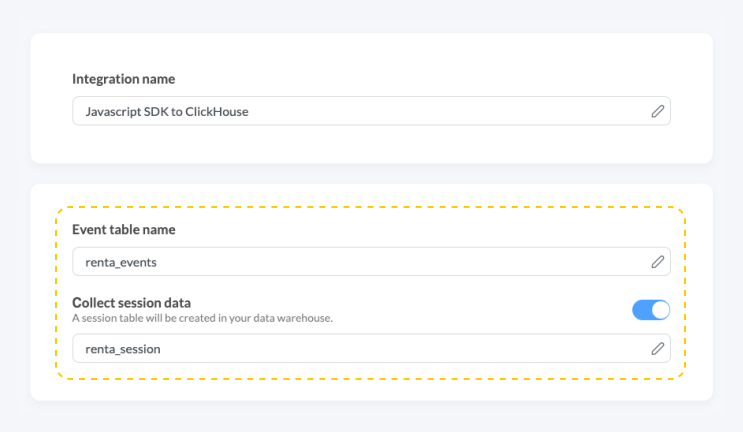
Task: Click the blue track of the session toggle
Action: point(641,310)
